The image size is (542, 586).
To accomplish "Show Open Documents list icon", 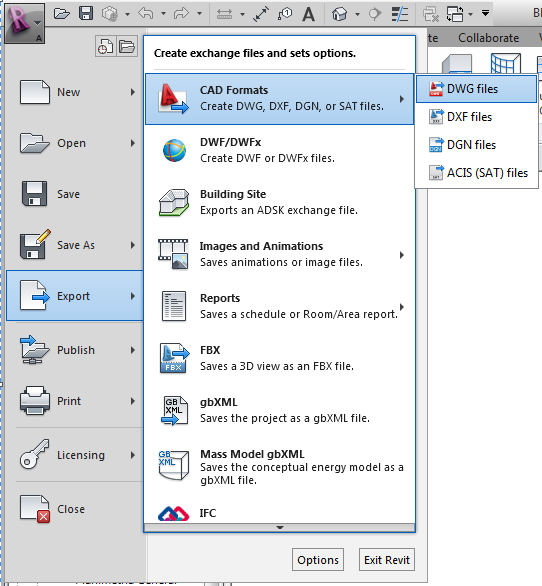I will [127, 47].
